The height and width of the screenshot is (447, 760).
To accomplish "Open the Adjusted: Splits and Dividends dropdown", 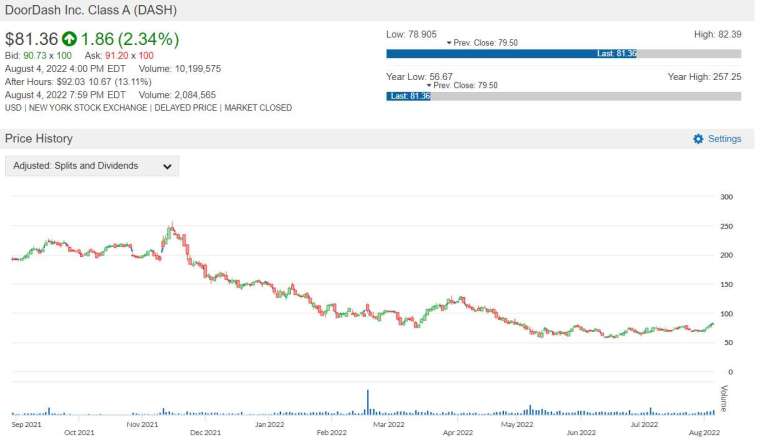I will [x=92, y=166].
